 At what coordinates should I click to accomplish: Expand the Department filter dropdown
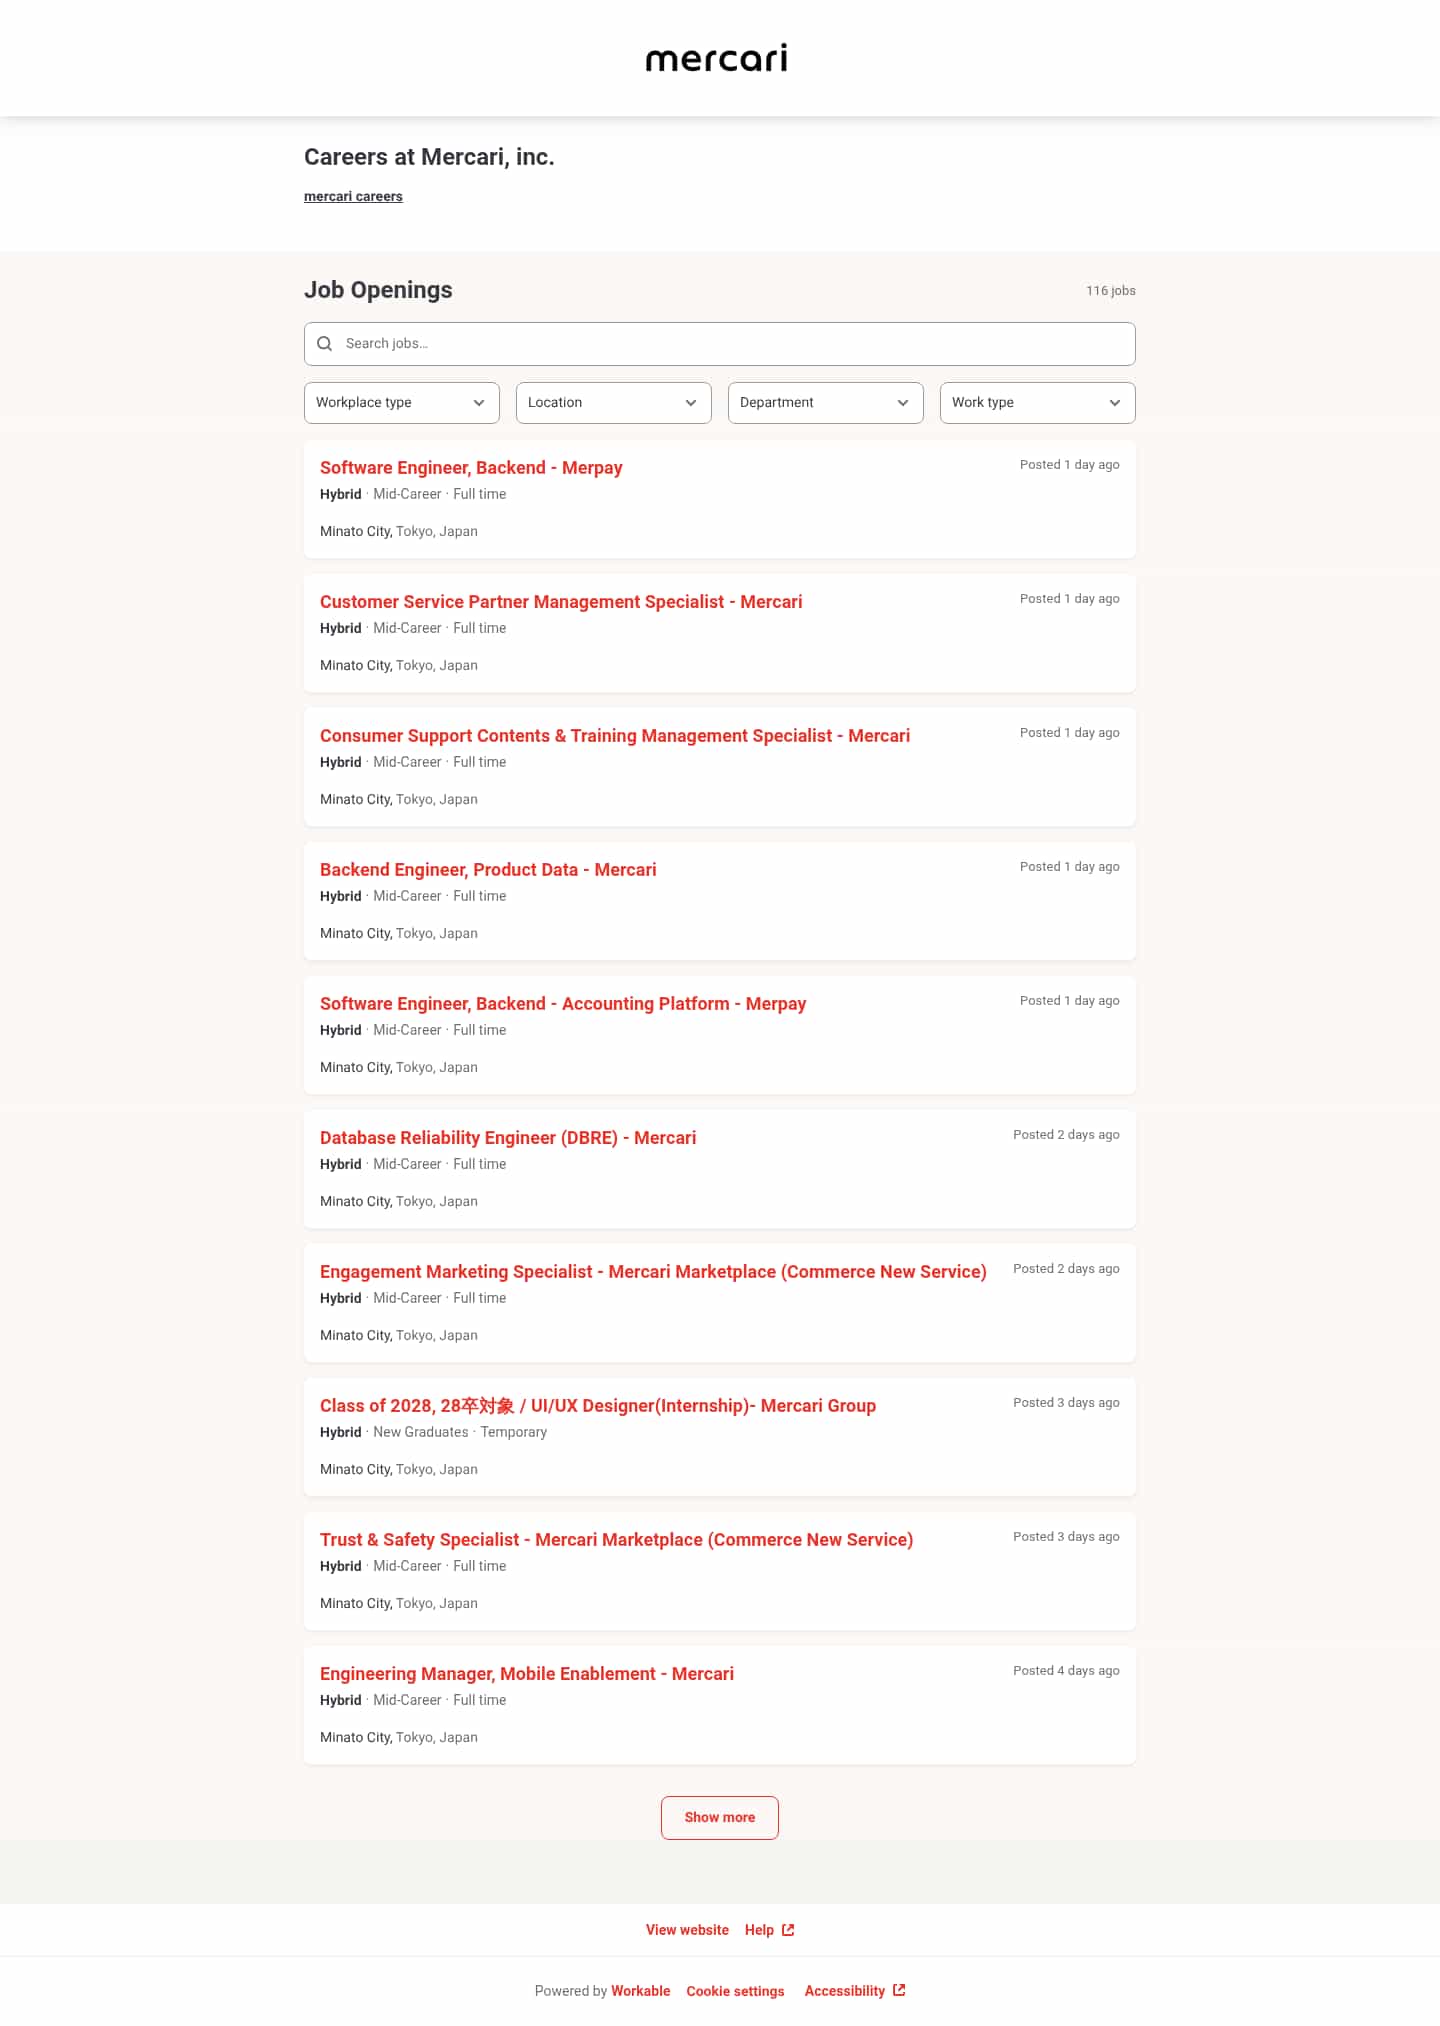tap(826, 403)
